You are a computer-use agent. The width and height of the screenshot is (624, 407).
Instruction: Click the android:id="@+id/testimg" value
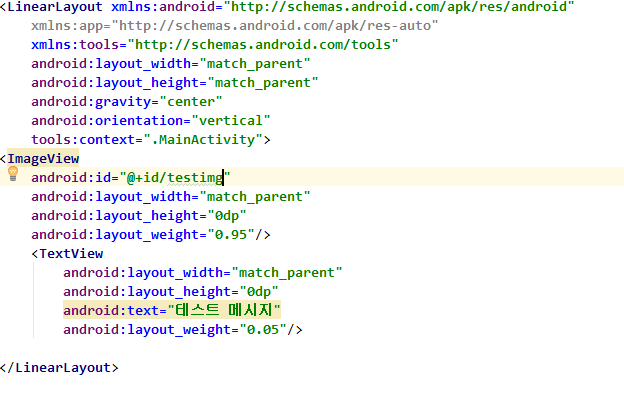(175, 177)
